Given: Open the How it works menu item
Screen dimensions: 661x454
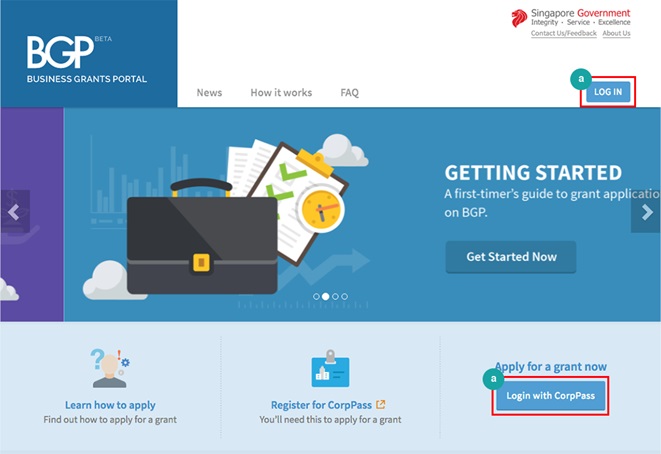Looking at the screenshot, I should tap(281, 92).
